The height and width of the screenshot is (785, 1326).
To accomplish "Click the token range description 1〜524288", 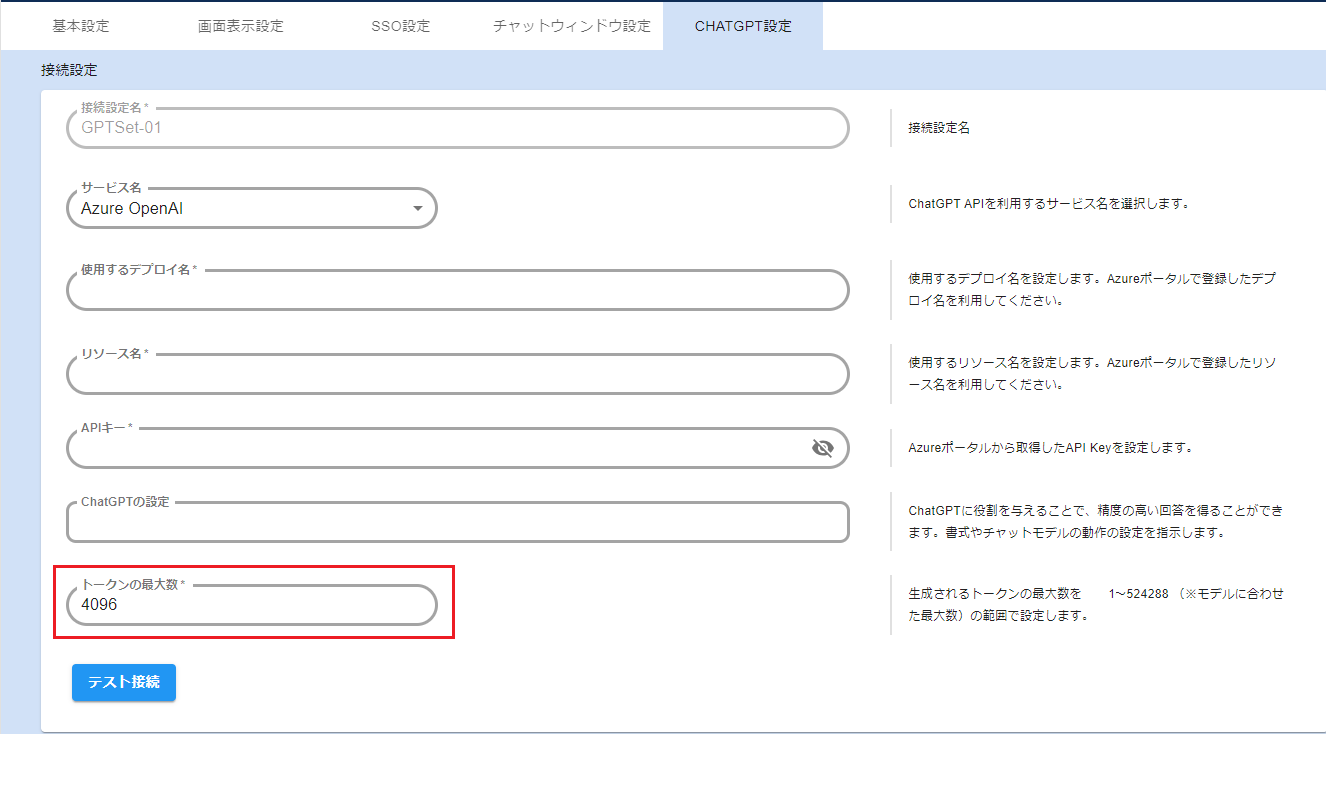I will click(x=1138, y=594).
